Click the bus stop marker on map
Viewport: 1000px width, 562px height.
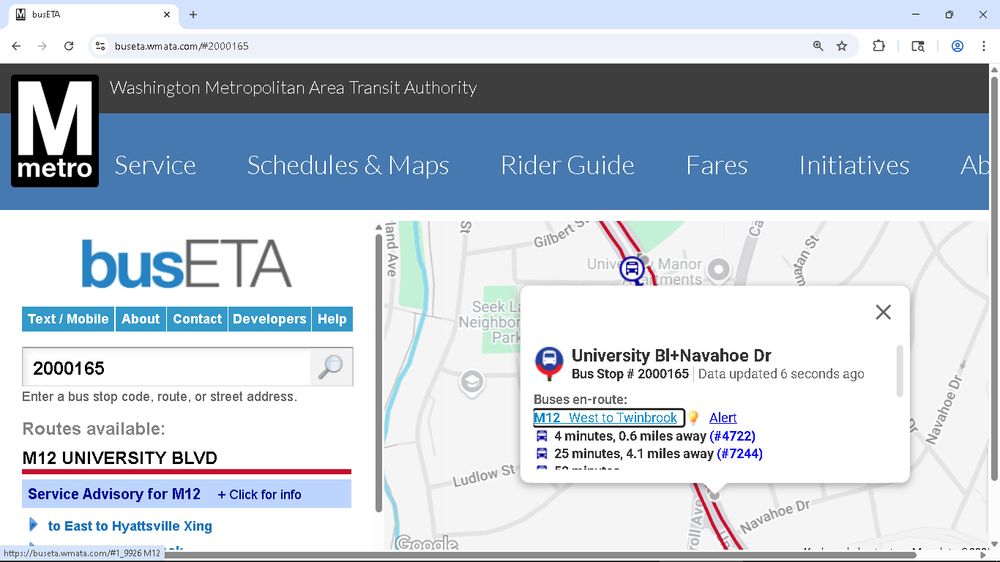tap(632, 270)
